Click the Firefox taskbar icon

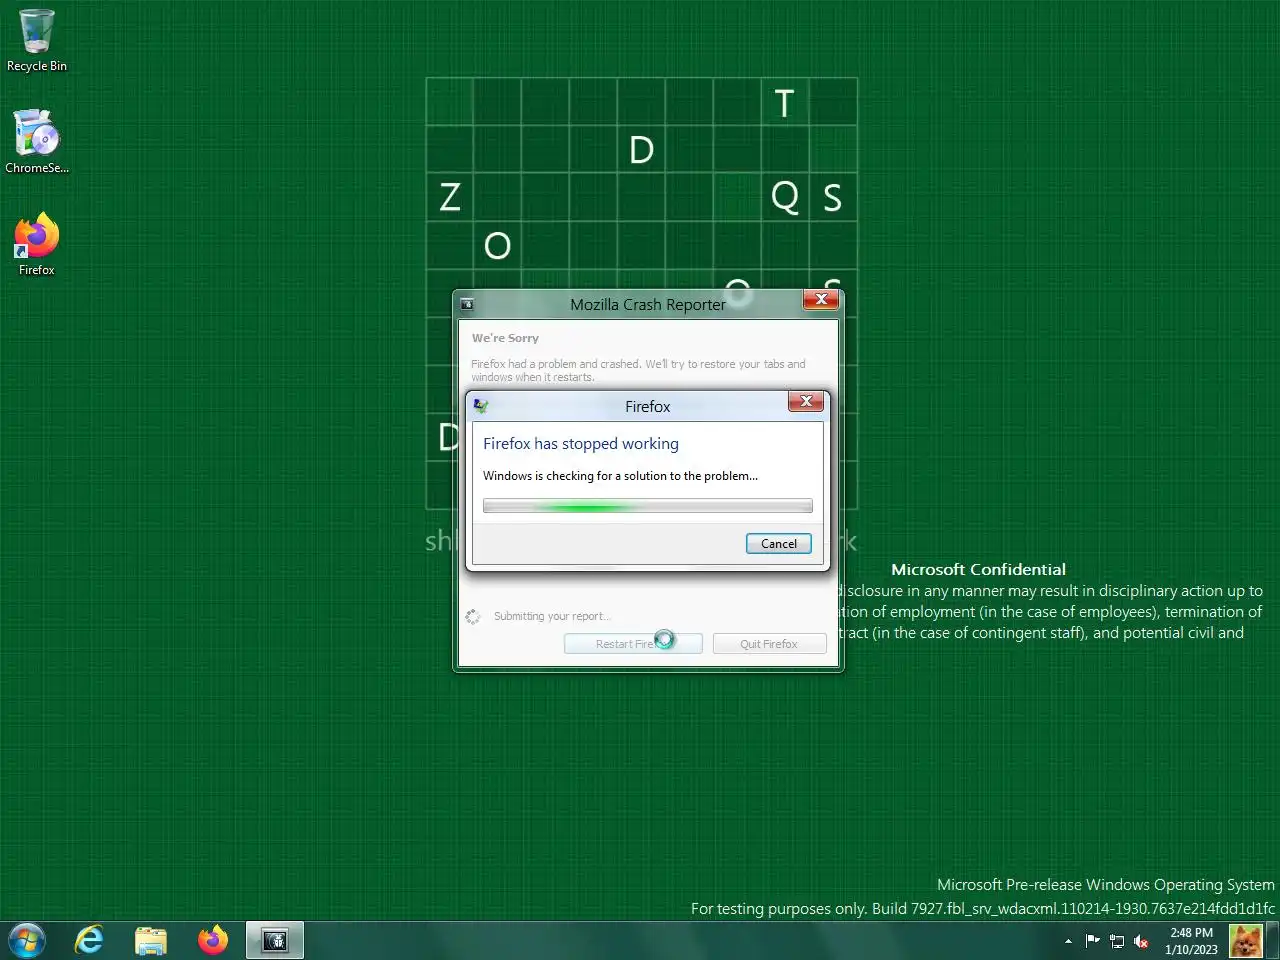[x=213, y=940]
